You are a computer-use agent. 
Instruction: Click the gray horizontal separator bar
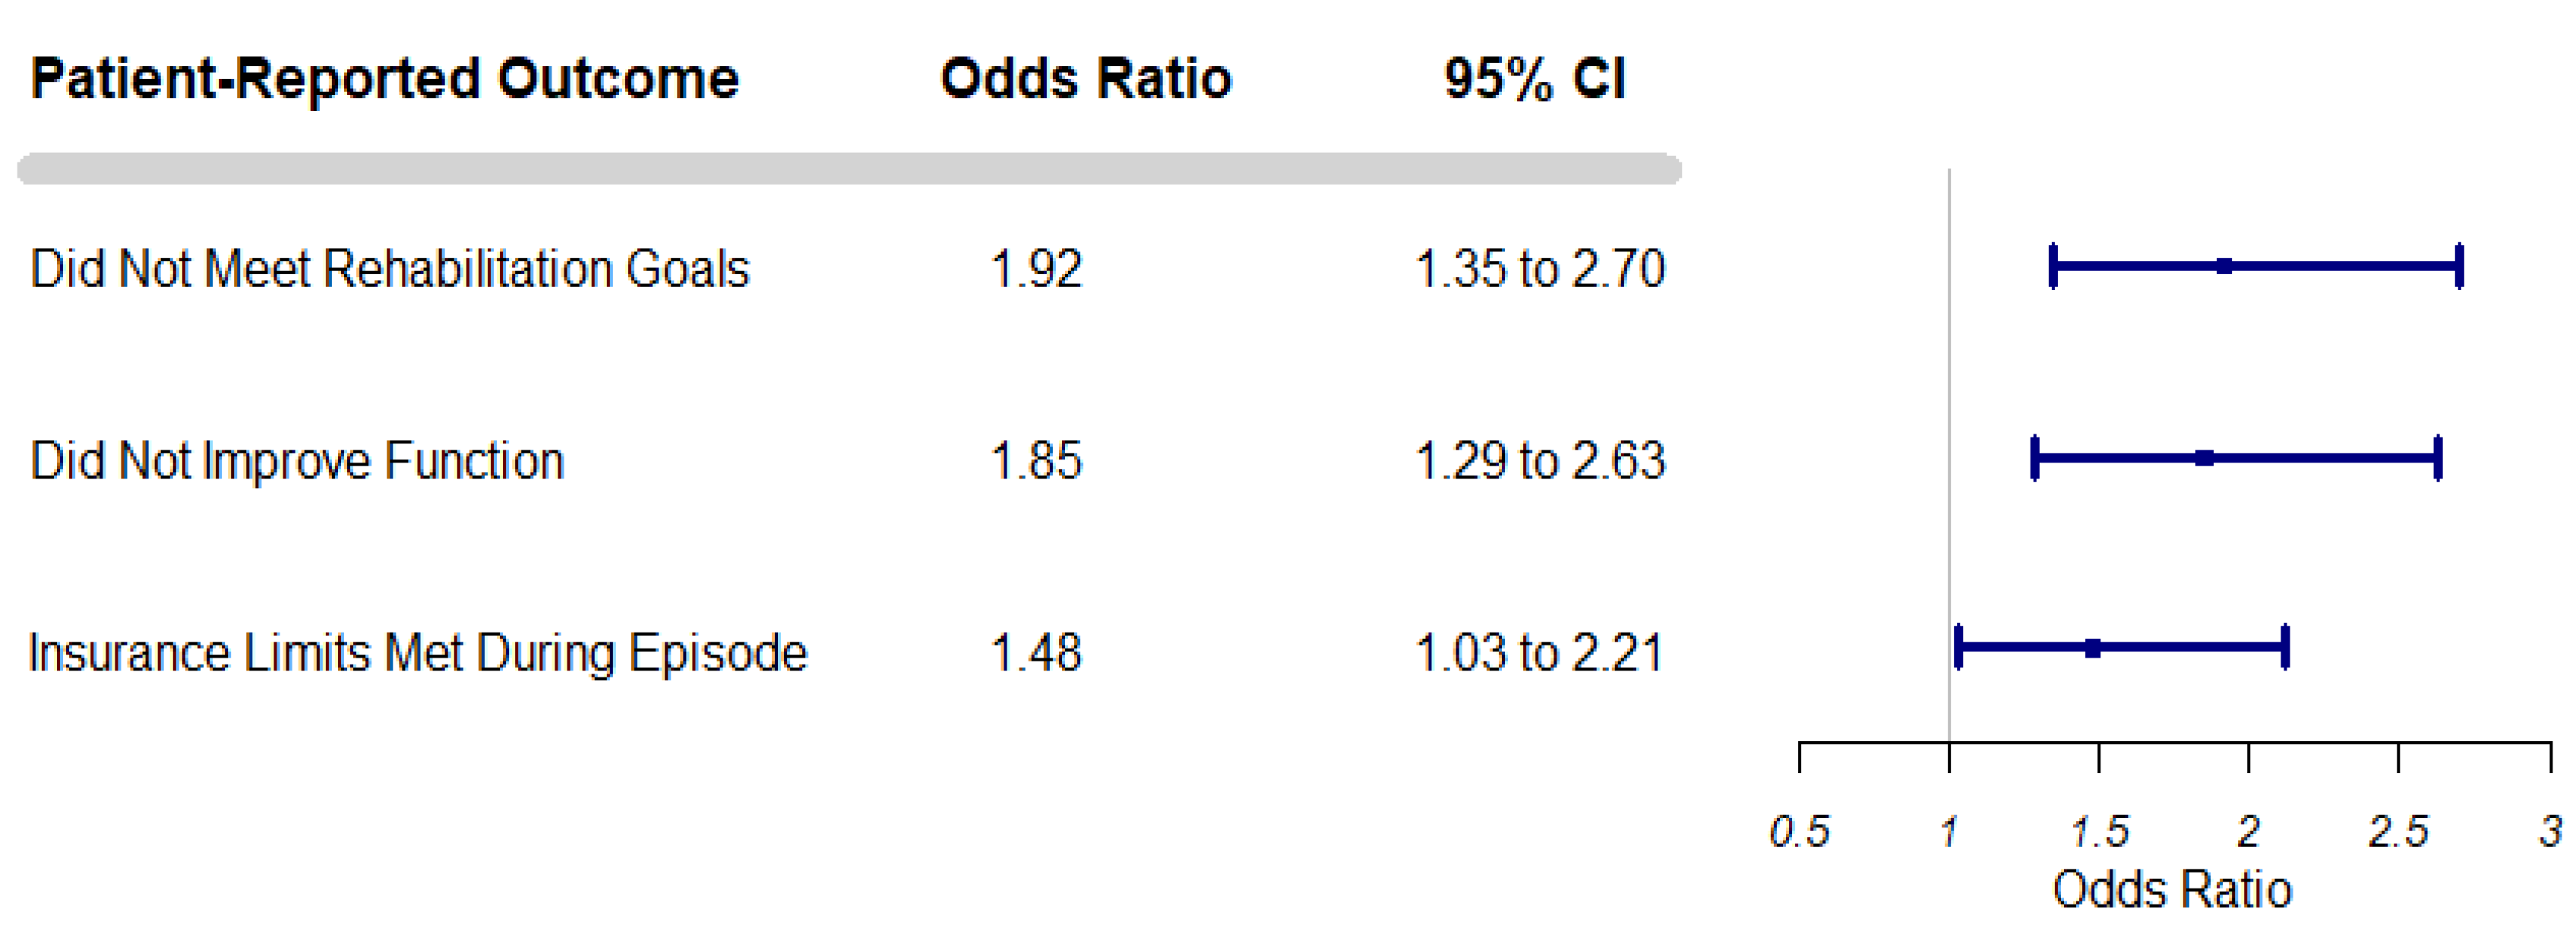point(849,169)
